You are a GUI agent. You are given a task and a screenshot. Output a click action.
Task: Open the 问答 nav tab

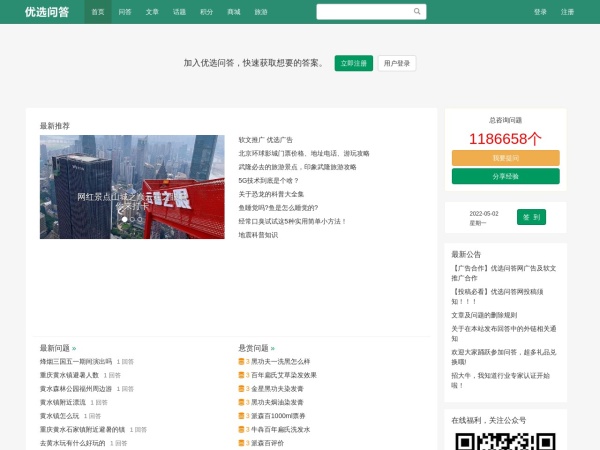pos(125,12)
